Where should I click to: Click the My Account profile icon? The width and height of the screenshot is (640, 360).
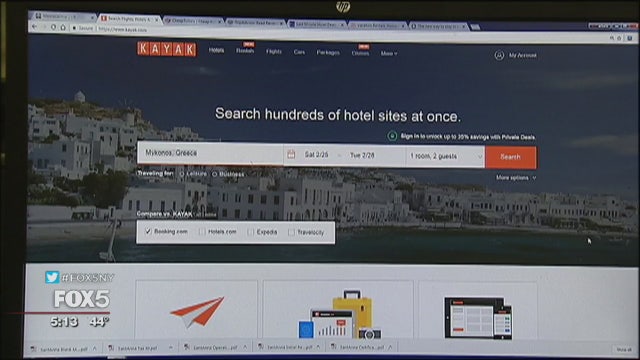(x=499, y=55)
